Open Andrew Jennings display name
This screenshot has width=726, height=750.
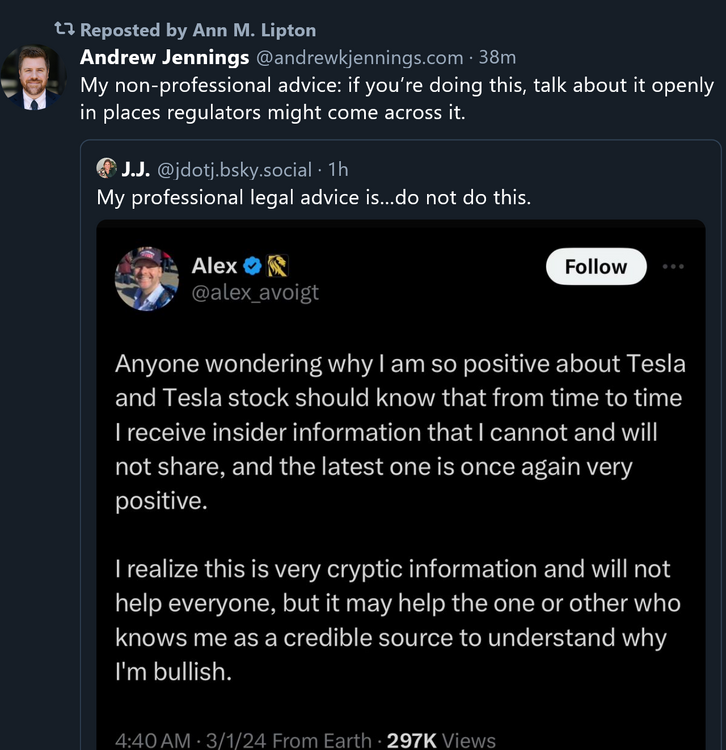click(x=165, y=57)
